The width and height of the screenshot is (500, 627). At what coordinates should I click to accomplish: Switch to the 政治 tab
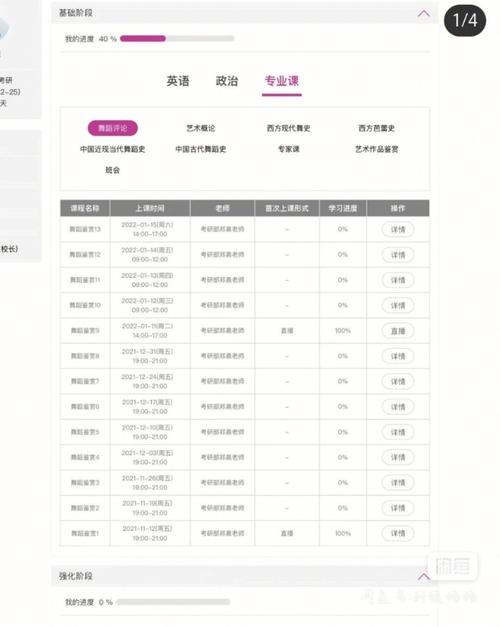[x=227, y=81]
